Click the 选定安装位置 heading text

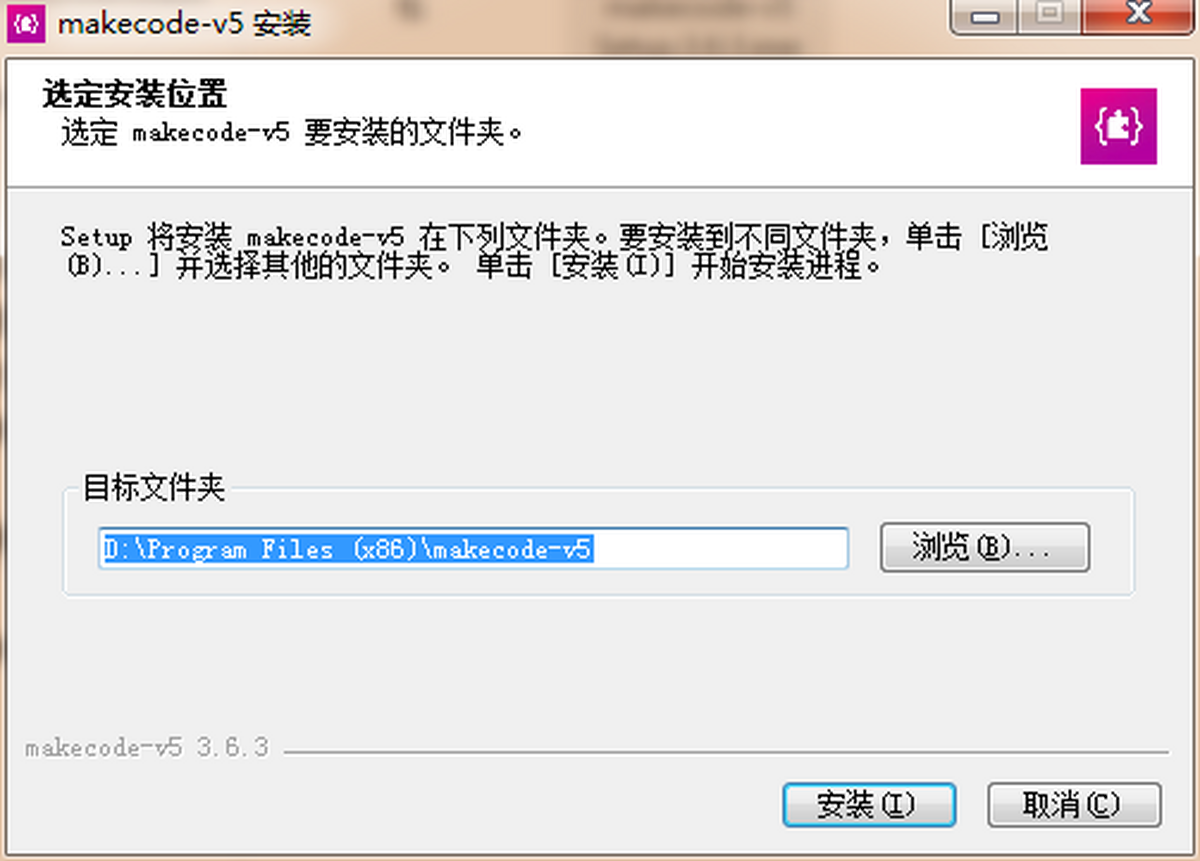coord(134,94)
